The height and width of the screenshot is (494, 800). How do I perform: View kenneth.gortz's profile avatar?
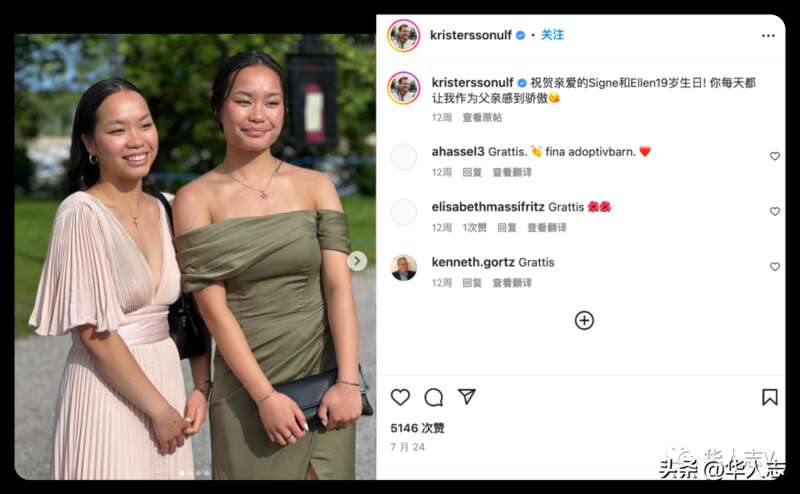(404, 267)
